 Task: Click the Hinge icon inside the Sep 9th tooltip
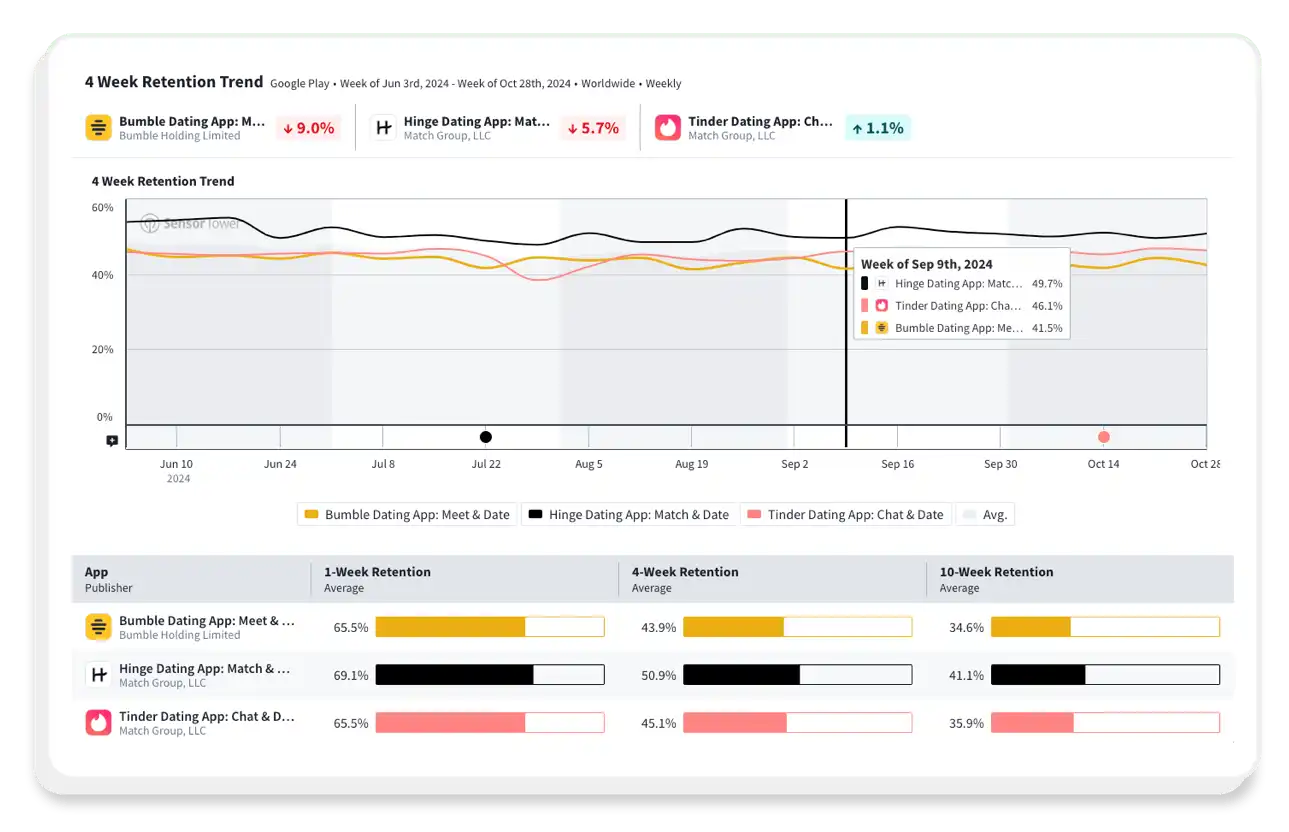(880, 283)
